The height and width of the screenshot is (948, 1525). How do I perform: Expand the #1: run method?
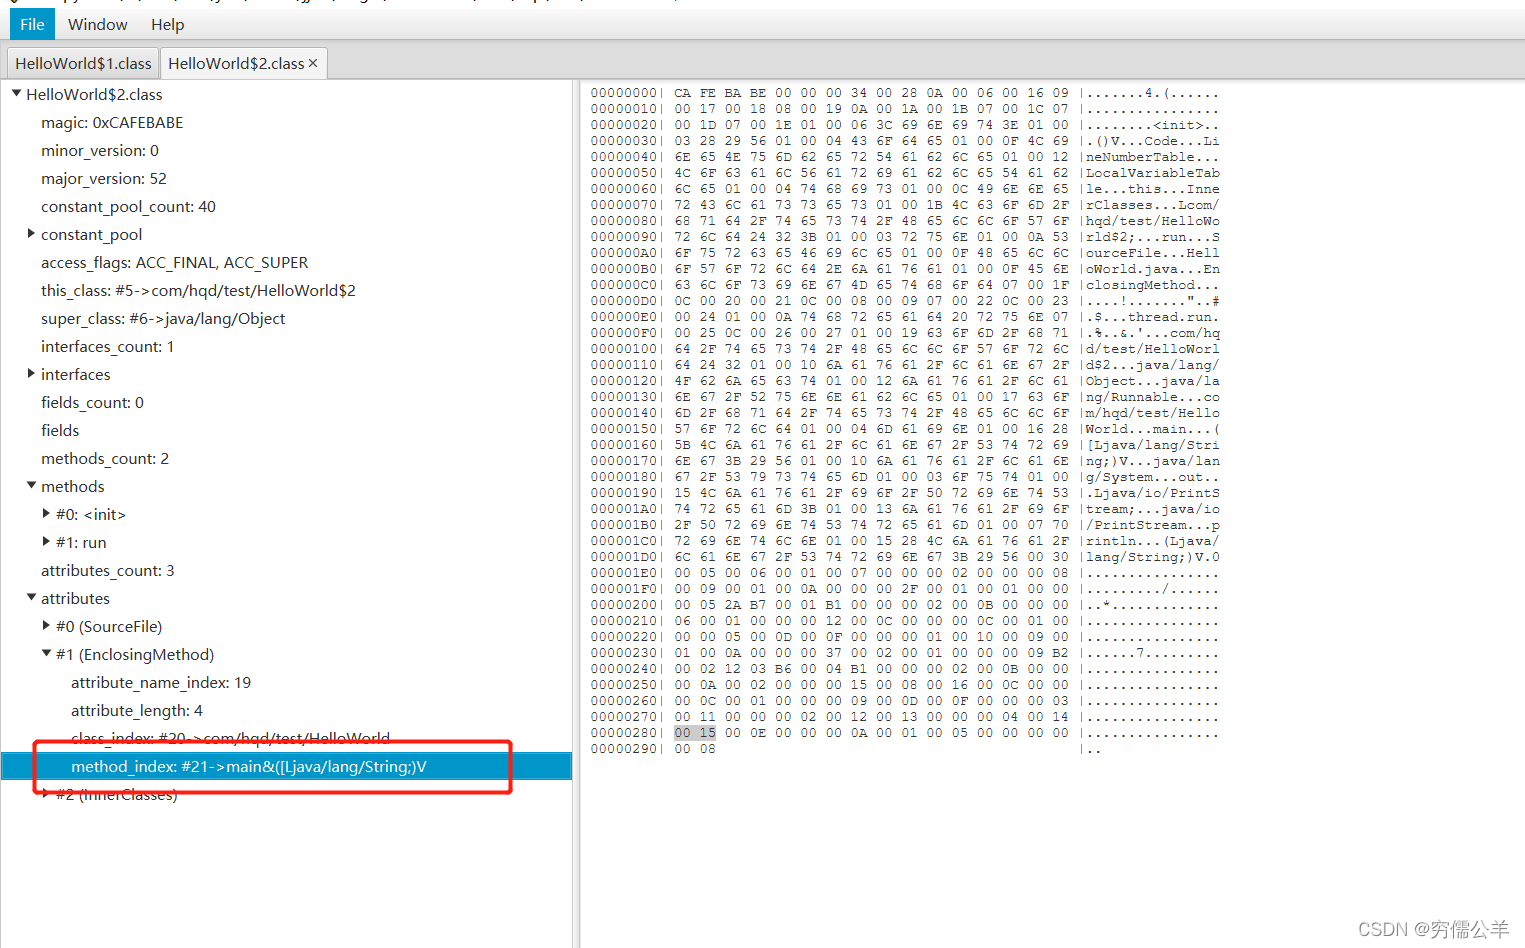tap(46, 541)
